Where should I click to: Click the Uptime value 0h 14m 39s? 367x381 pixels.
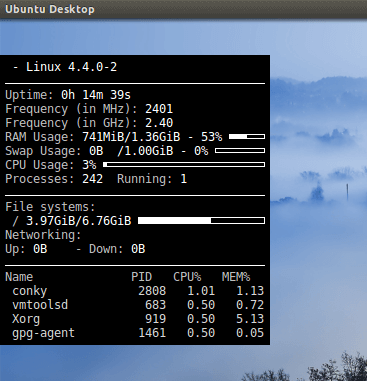96,95
